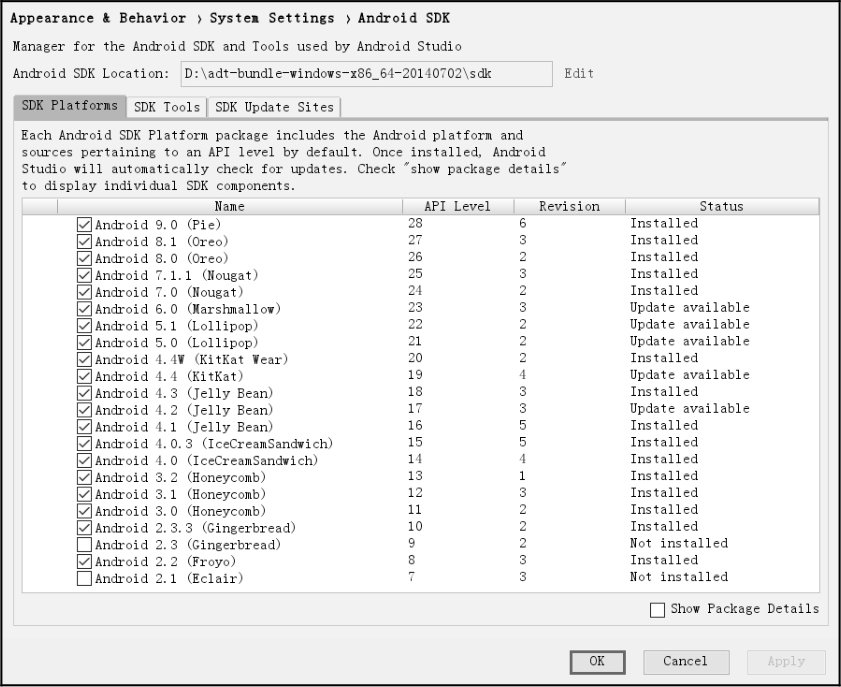Viewport: 841px width, 687px height.
Task: Toggle Android 4.4W (KitKat Wear) checkbox
Action: click(x=84, y=359)
